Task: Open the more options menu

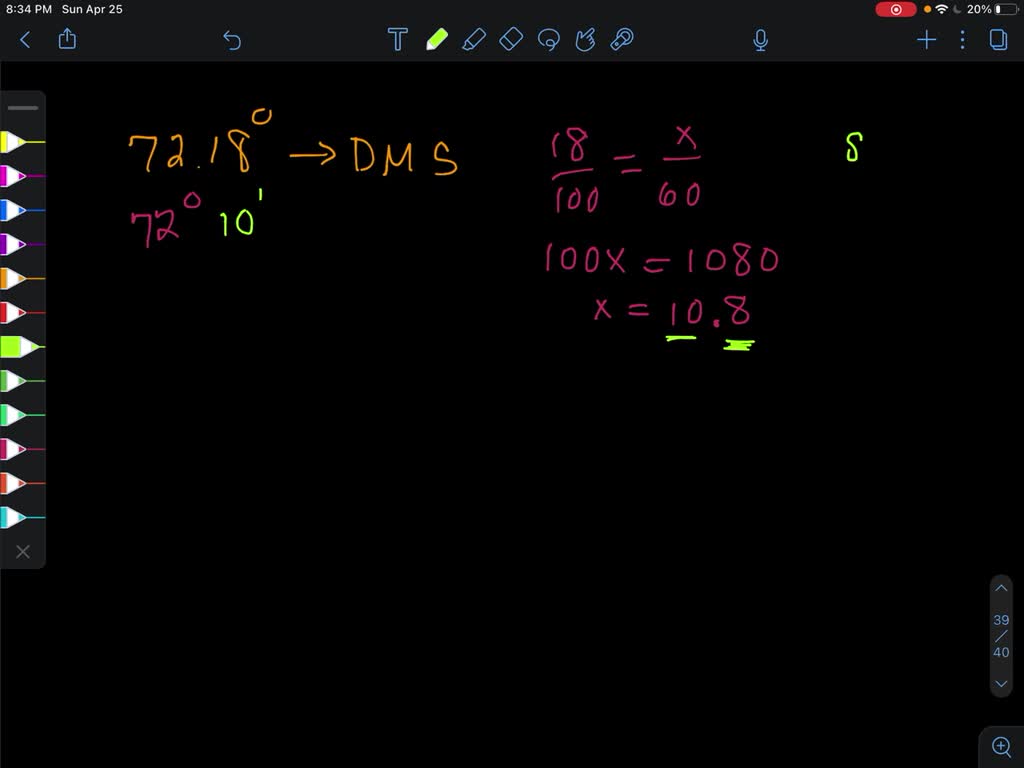Action: [x=962, y=40]
